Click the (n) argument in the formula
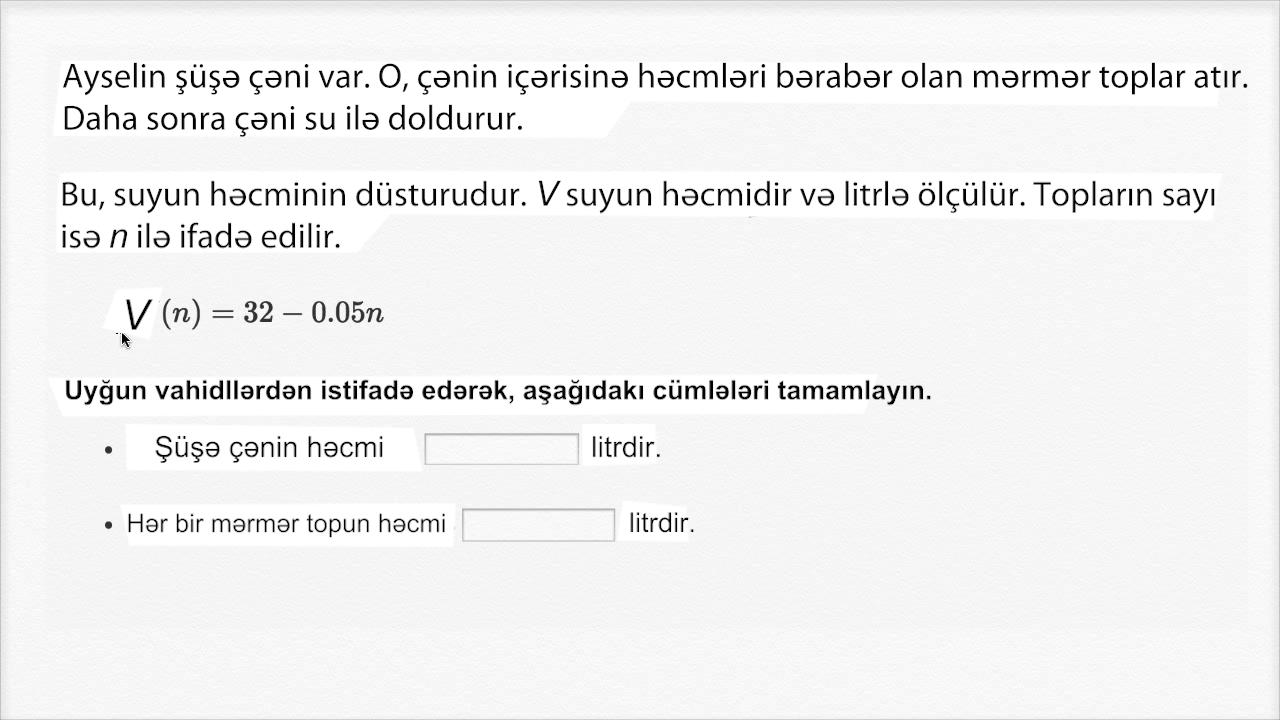The height and width of the screenshot is (720, 1280). point(181,313)
